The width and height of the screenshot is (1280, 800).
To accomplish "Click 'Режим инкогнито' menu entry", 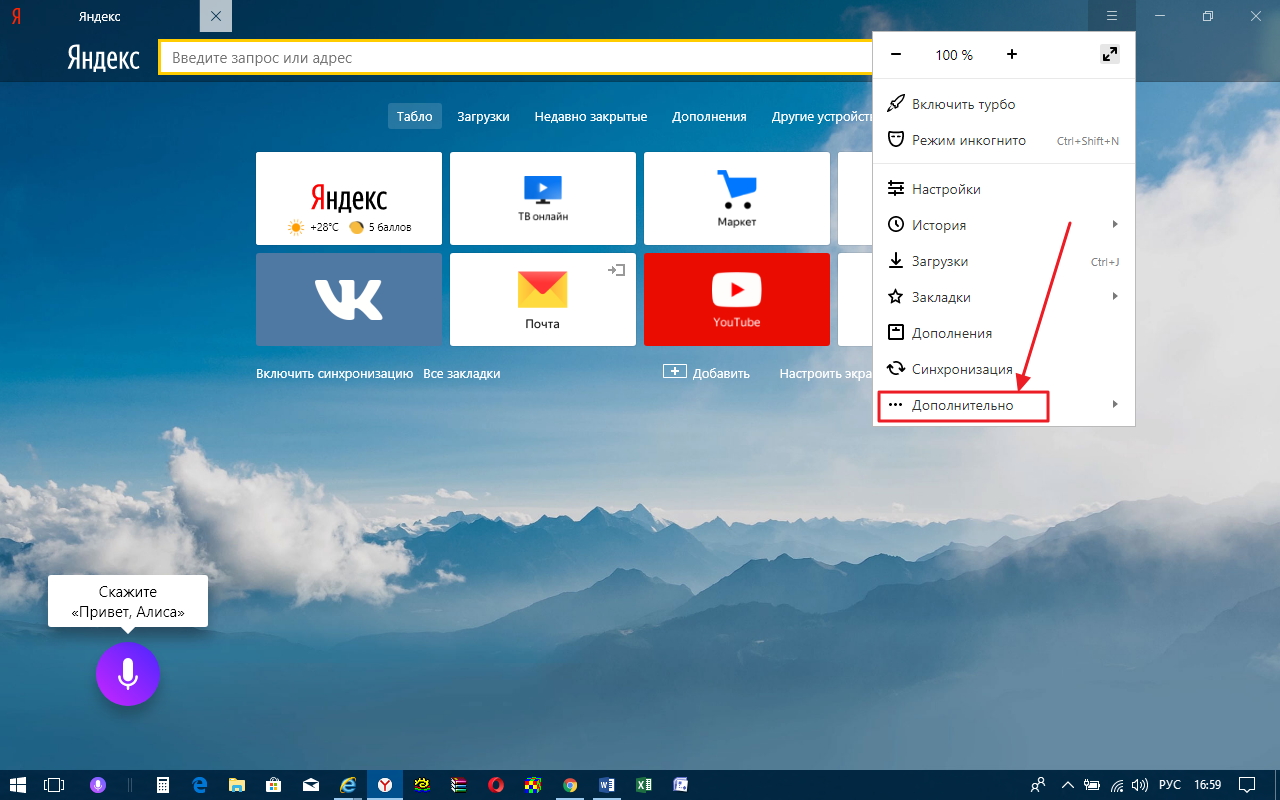I will click(x=1004, y=141).
